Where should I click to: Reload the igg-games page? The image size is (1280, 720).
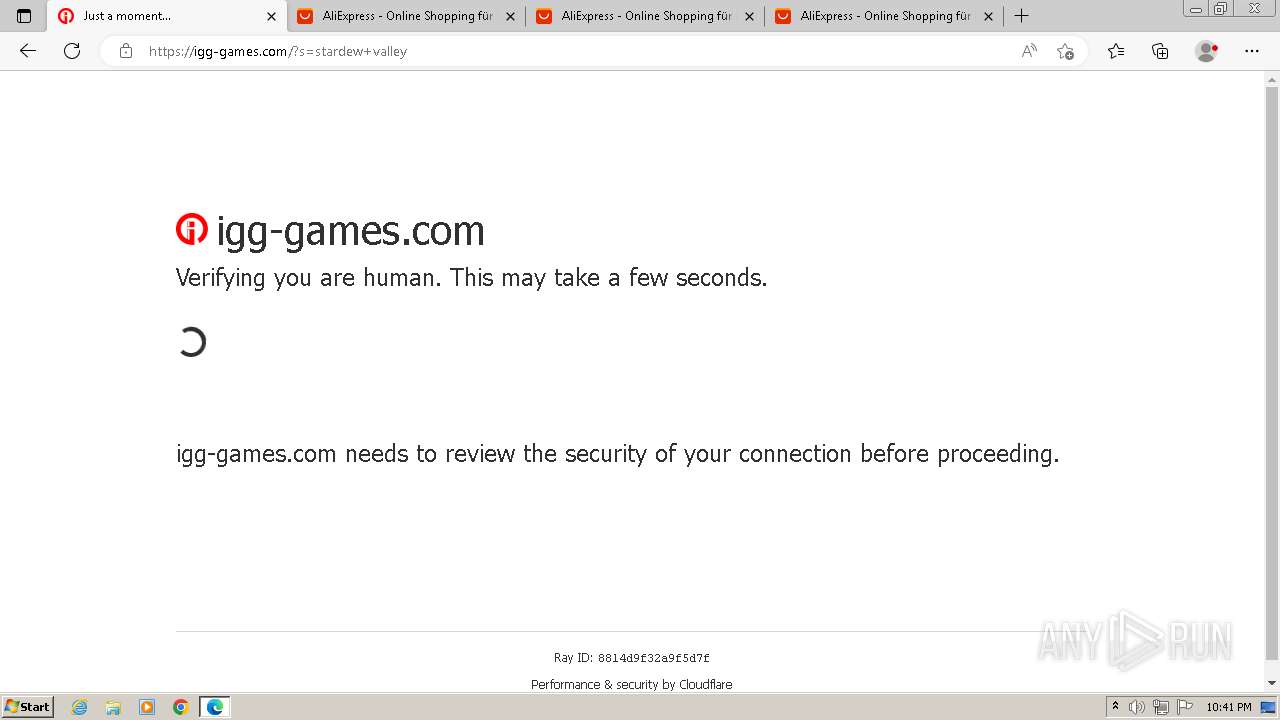(72, 51)
